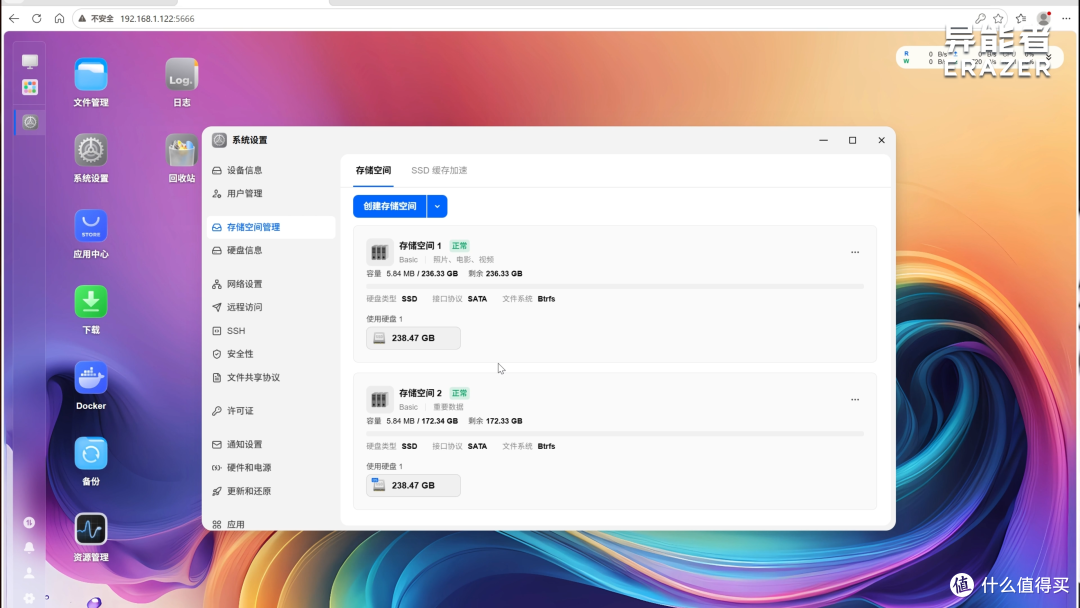Click 存储空间 2 capacity usage bar
The image size is (1080, 608).
615,433
